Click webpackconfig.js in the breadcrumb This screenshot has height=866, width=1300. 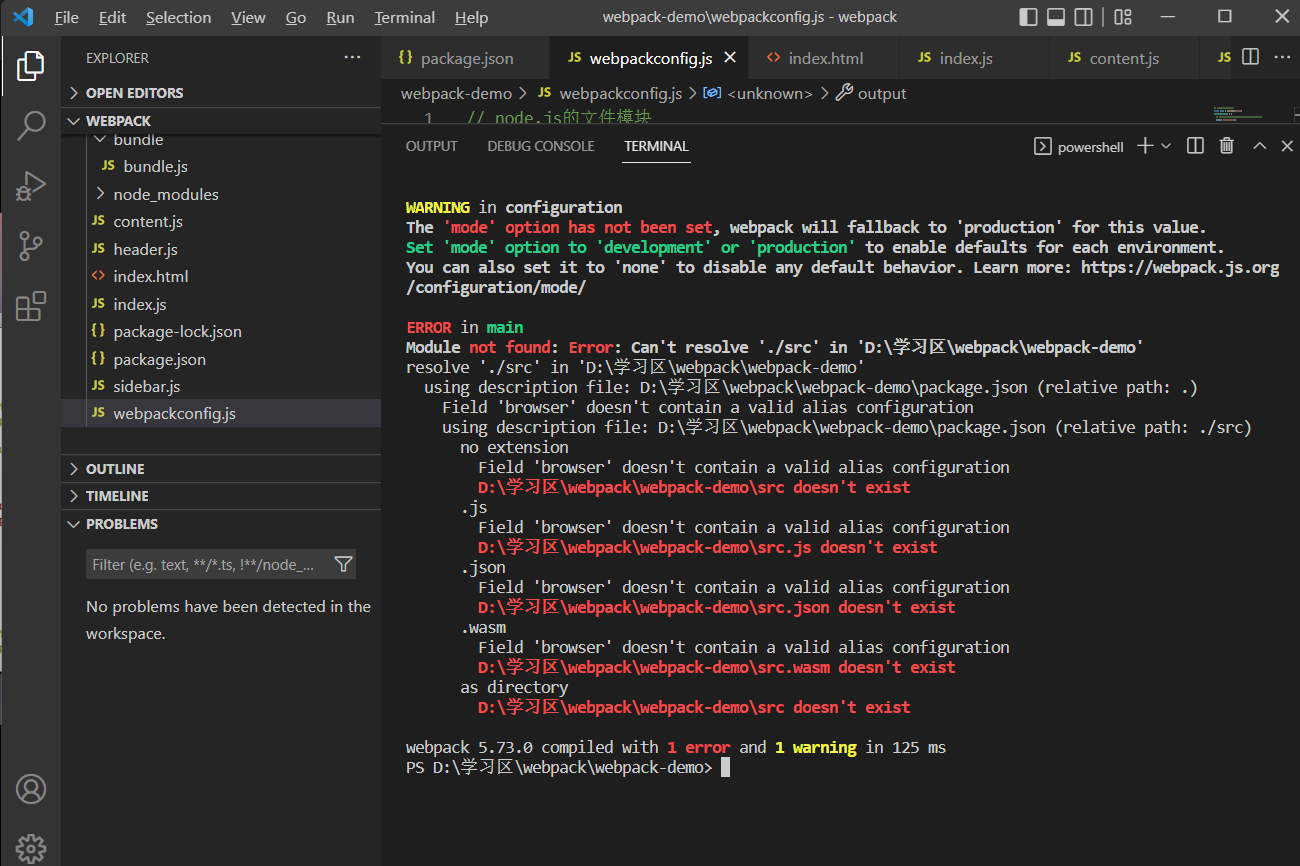click(x=620, y=93)
